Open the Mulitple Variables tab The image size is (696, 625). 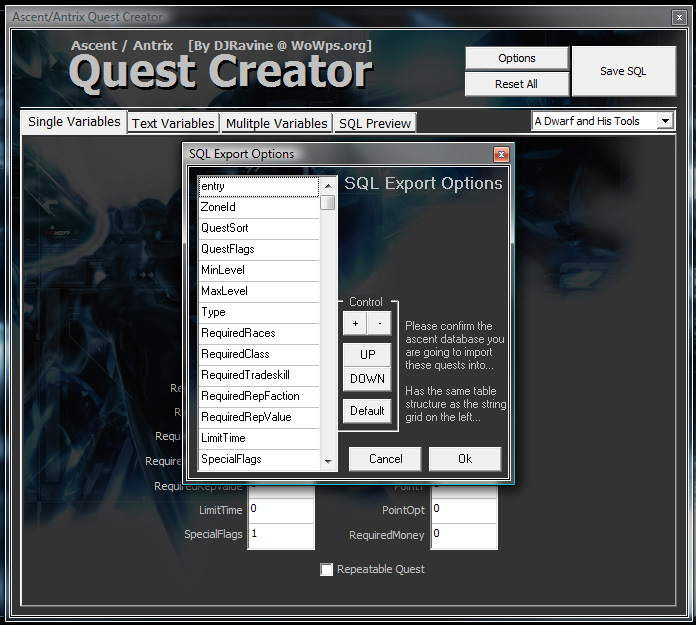pos(277,123)
